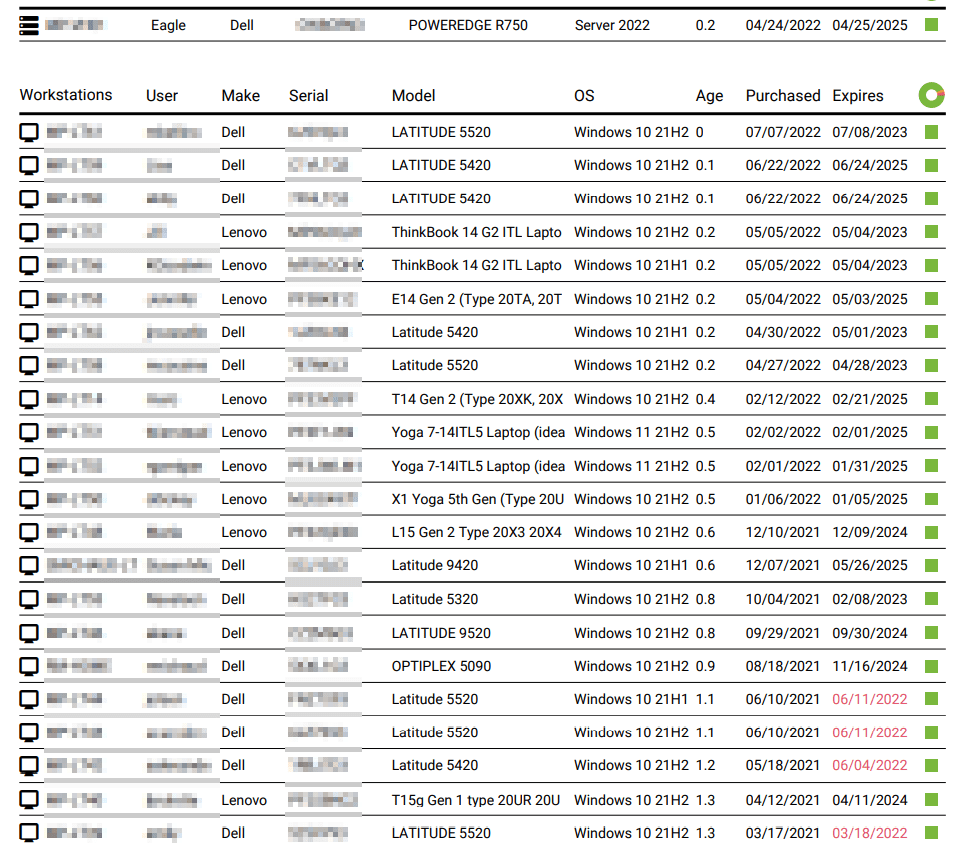This screenshot has width=961, height=843.
Task: Click the green status square in the POWEREDGE R750 row
Action: (x=932, y=25)
